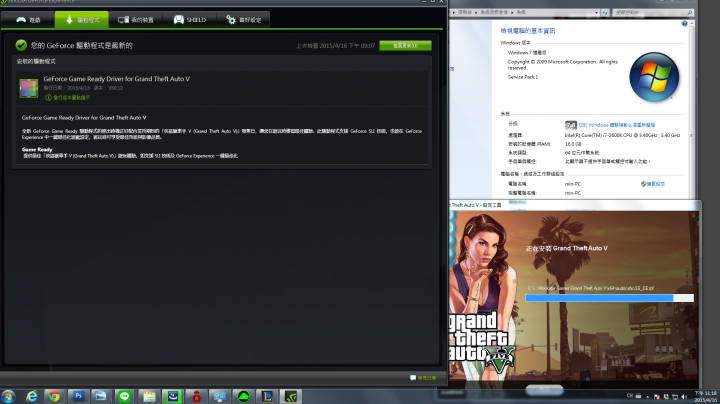Open Google Chrome from the taskbar
Viewport: 720px width, 404px height.
pos(54,396)
